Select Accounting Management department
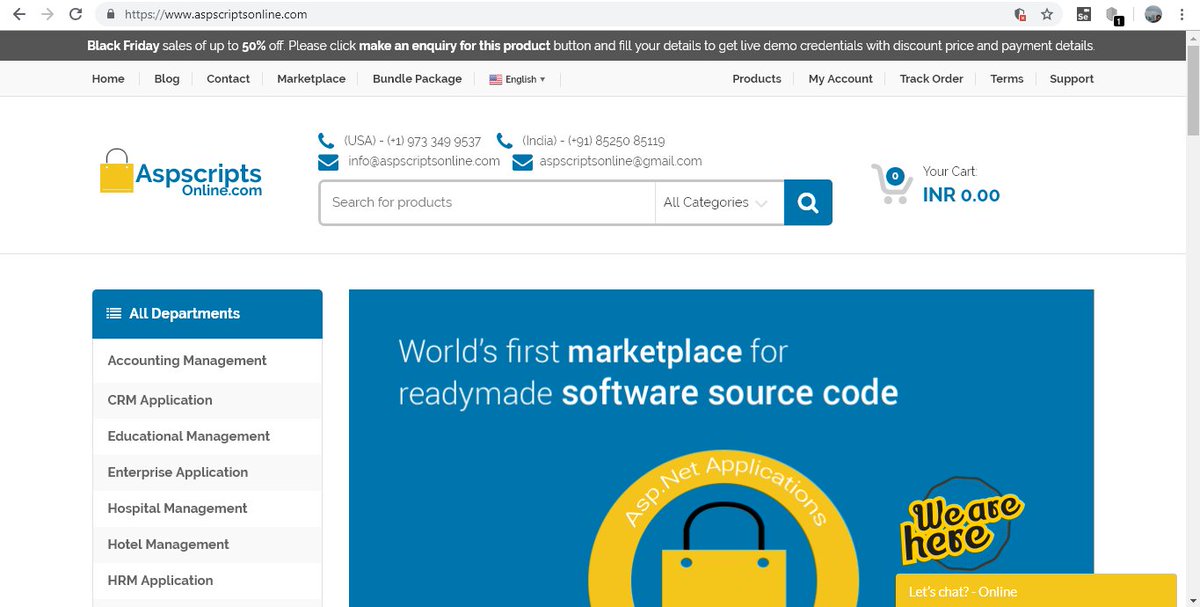This screenshot has height=607, width=1200. pos(187,361)
